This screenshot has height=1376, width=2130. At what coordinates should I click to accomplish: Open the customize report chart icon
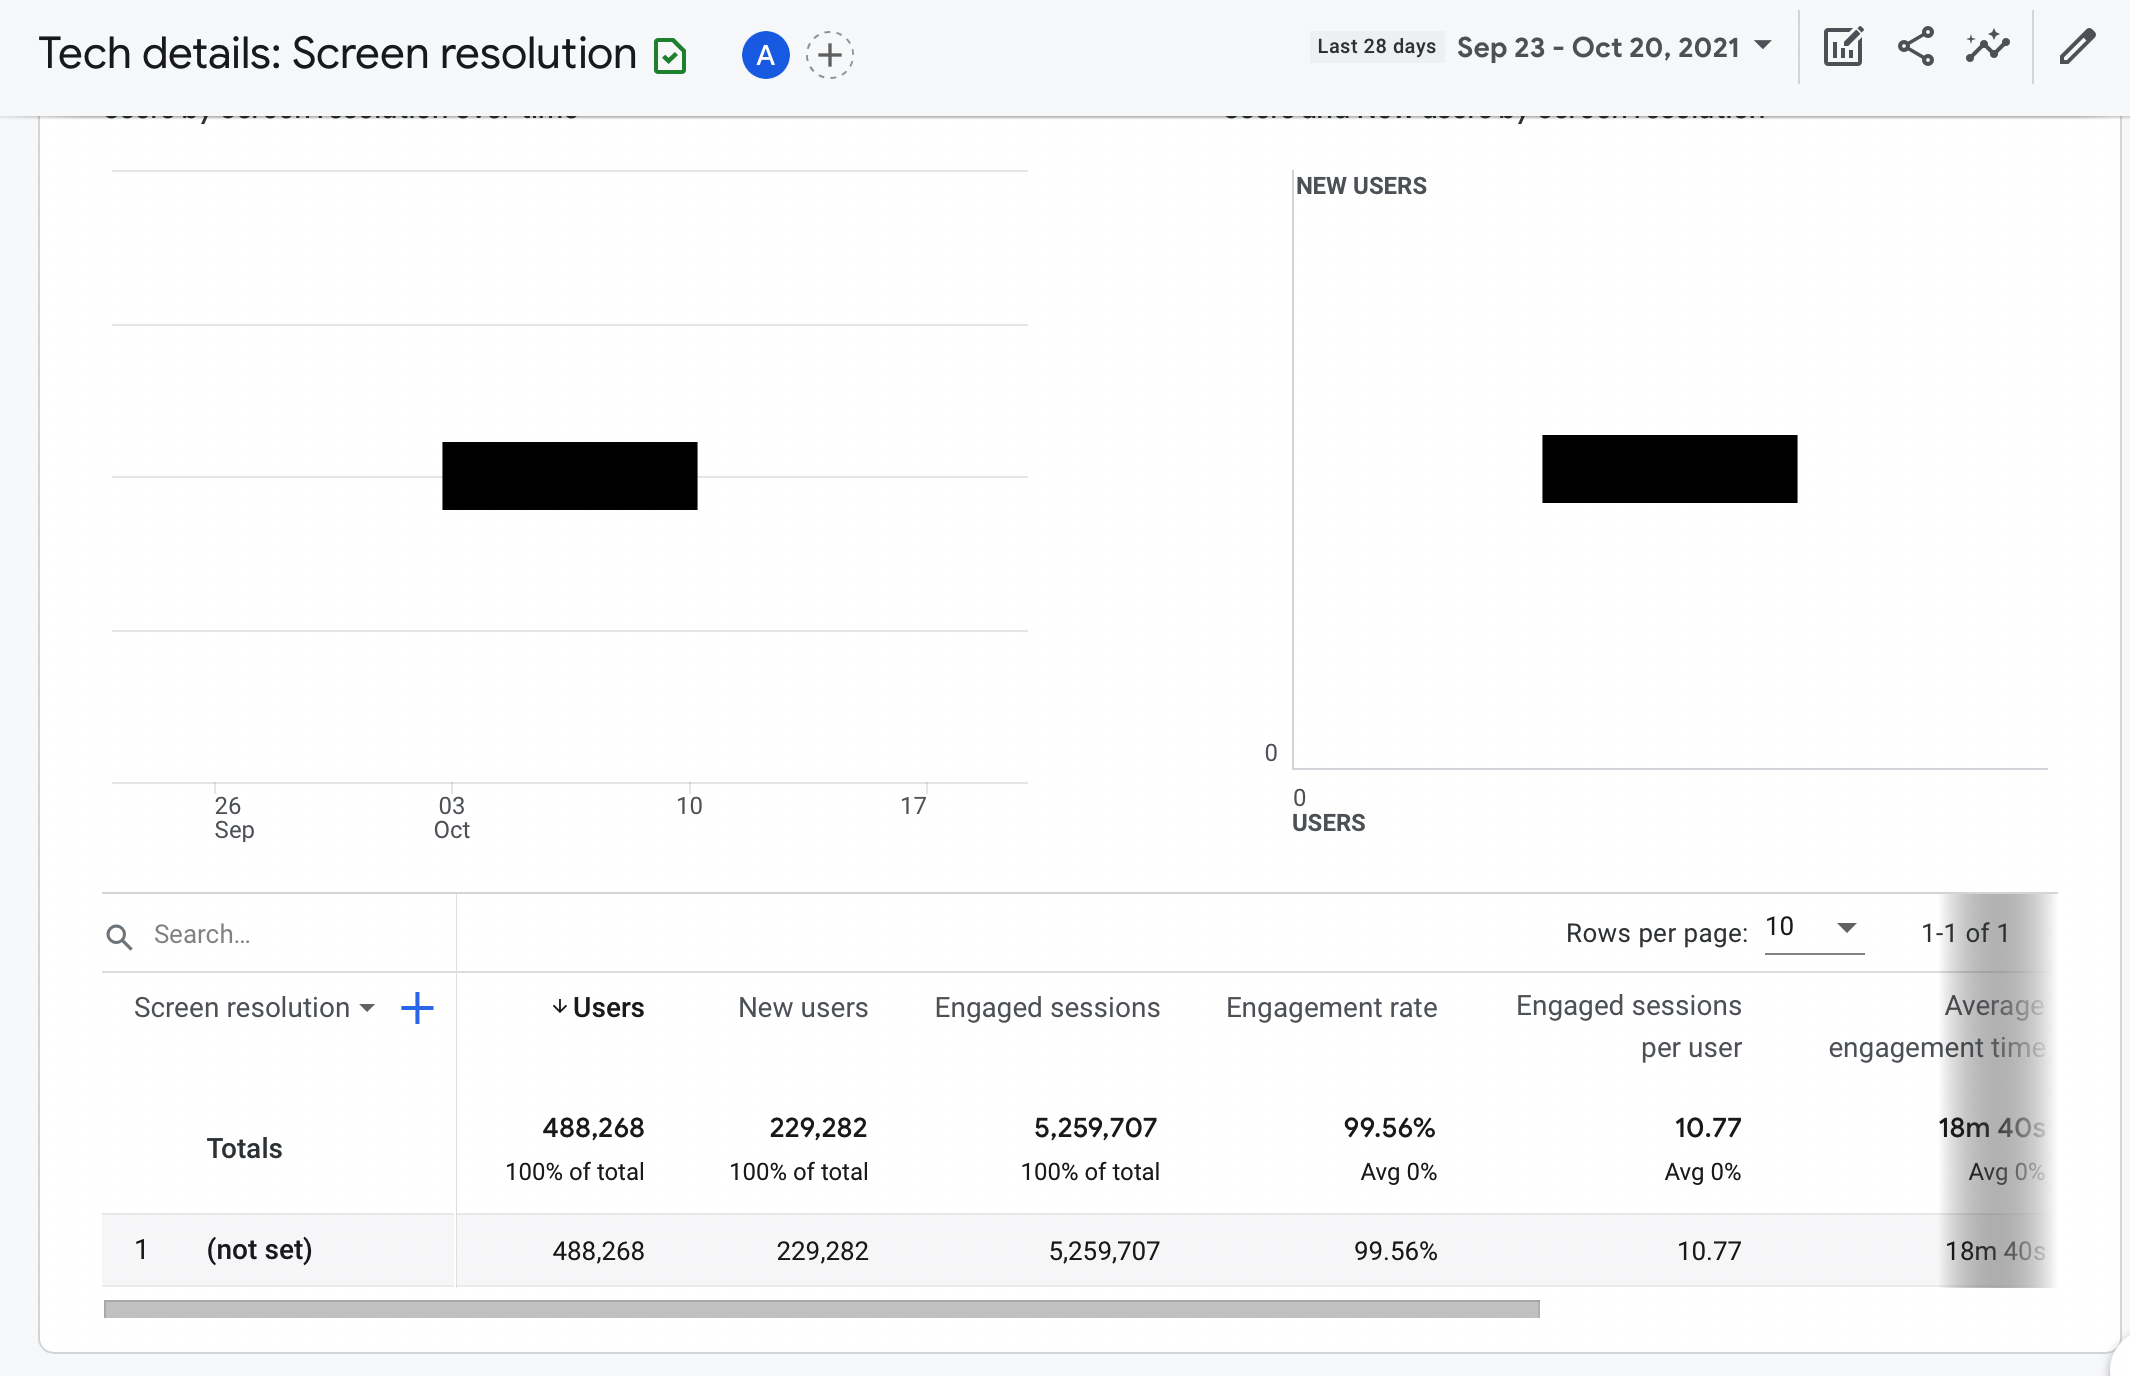tap(1842, 47)
